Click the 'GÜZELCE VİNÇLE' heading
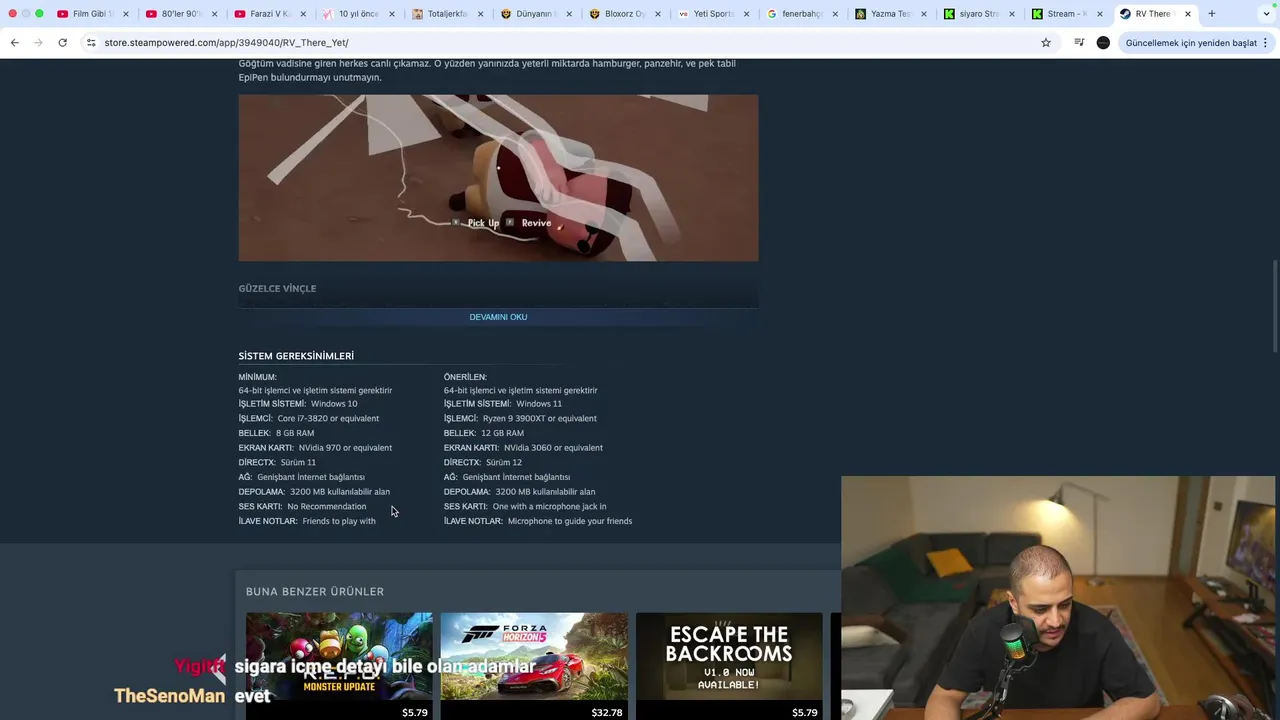Viewport: 1280px width, 720px height. [x=277, y=288]
